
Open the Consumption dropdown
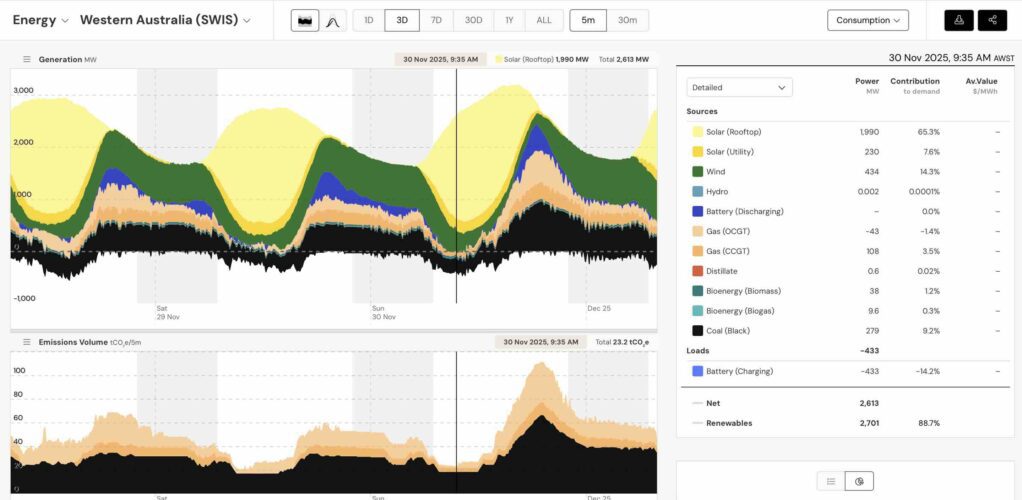pos(867,20)
